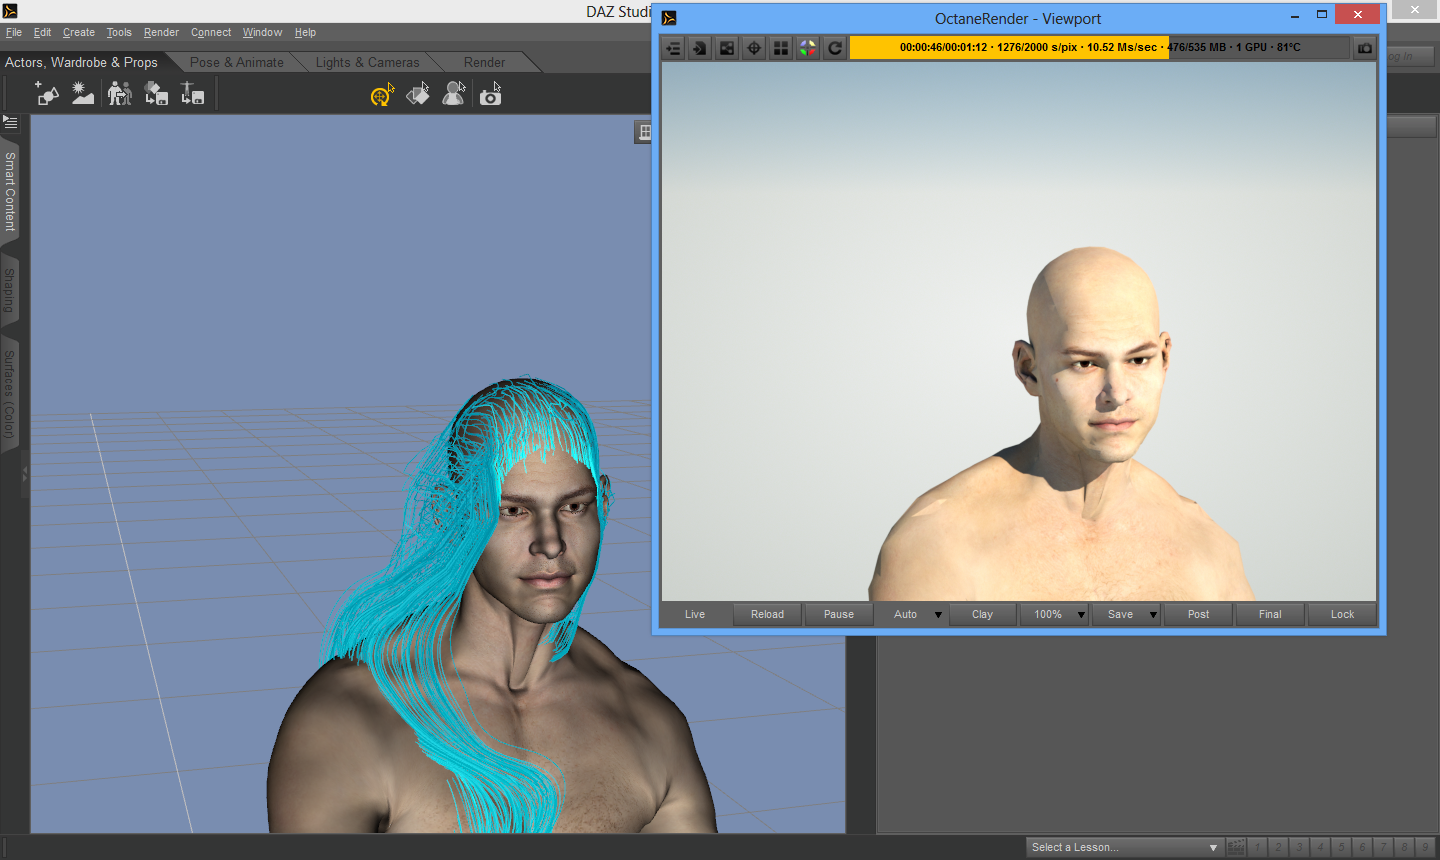1440x860 pixels.
Task: Click the Octane colored render passes icon
Action: pos(808,48)
